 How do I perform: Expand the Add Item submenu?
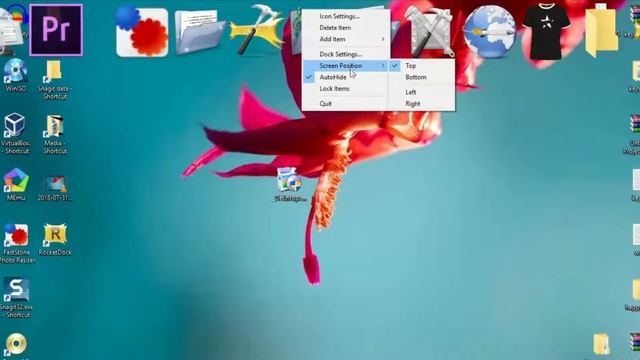pos(345,39)
